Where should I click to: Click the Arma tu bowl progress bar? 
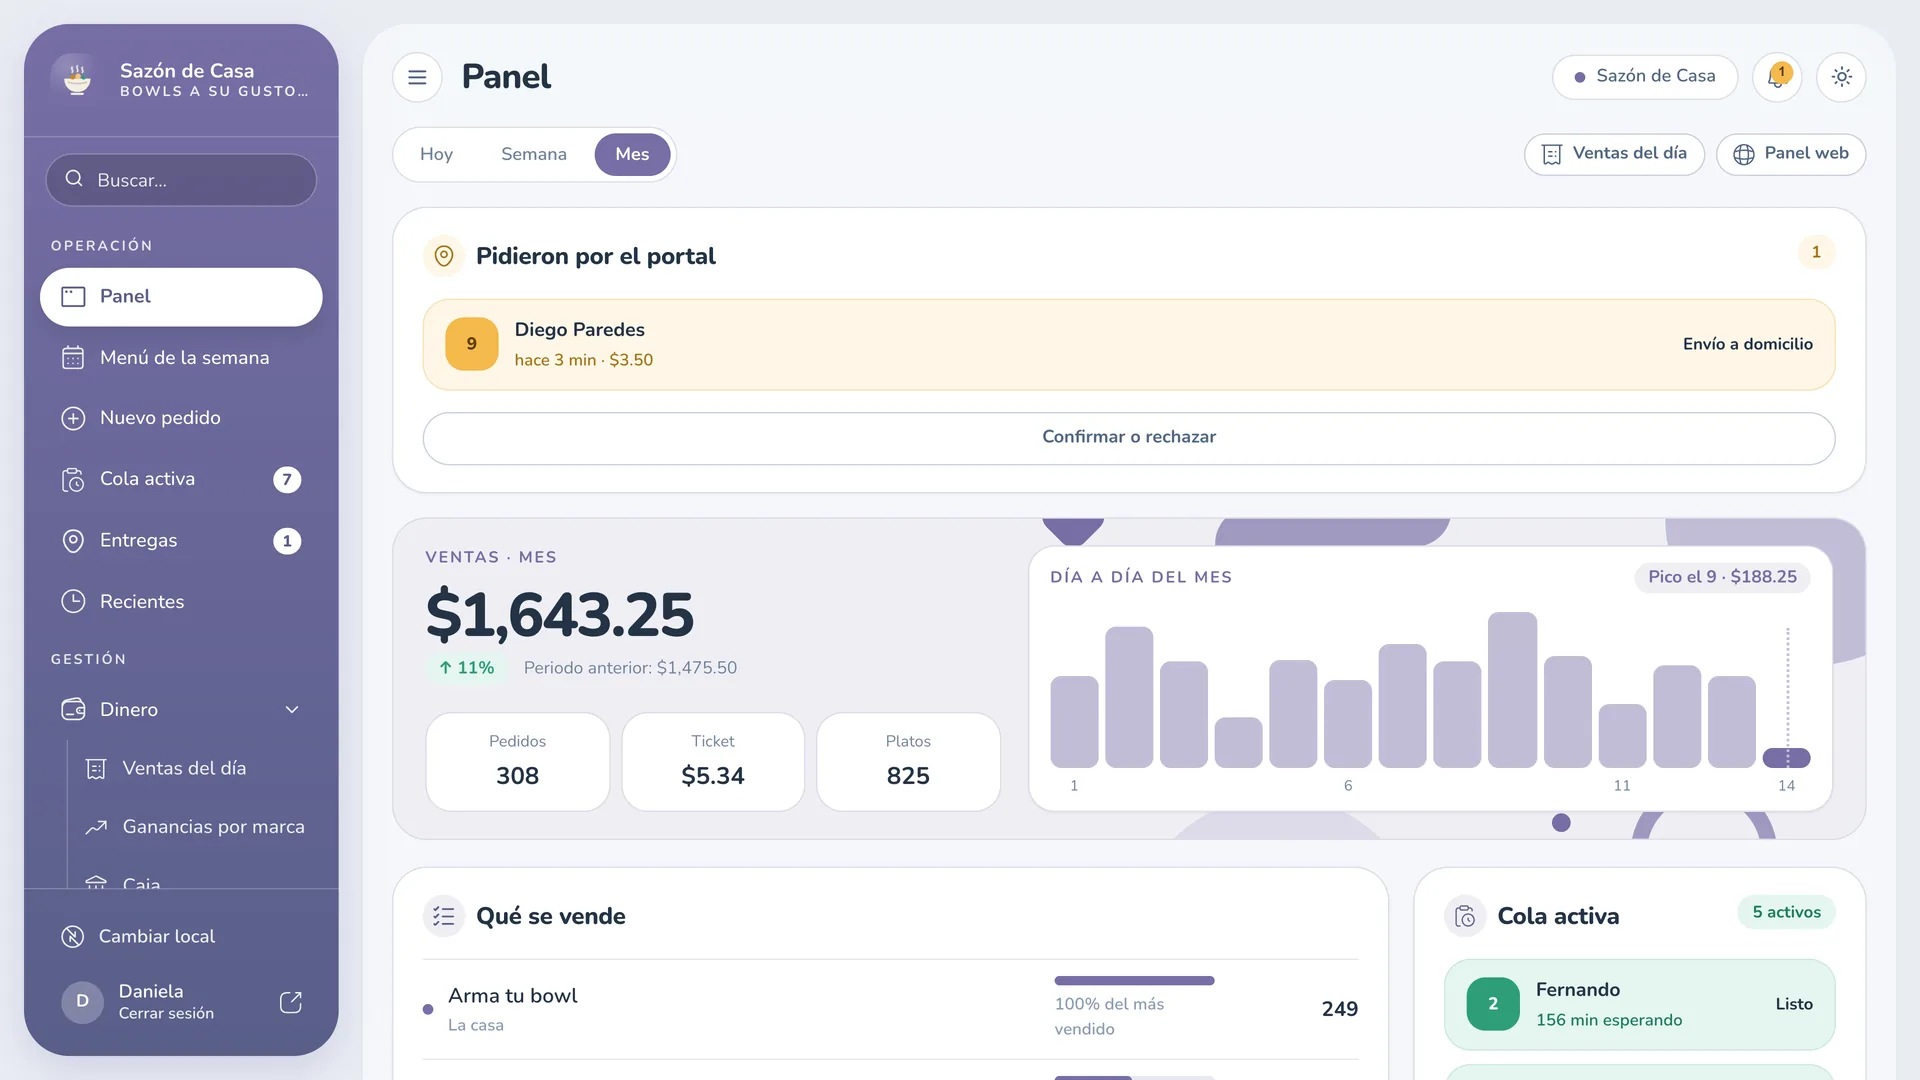[x=1134, y=981]
